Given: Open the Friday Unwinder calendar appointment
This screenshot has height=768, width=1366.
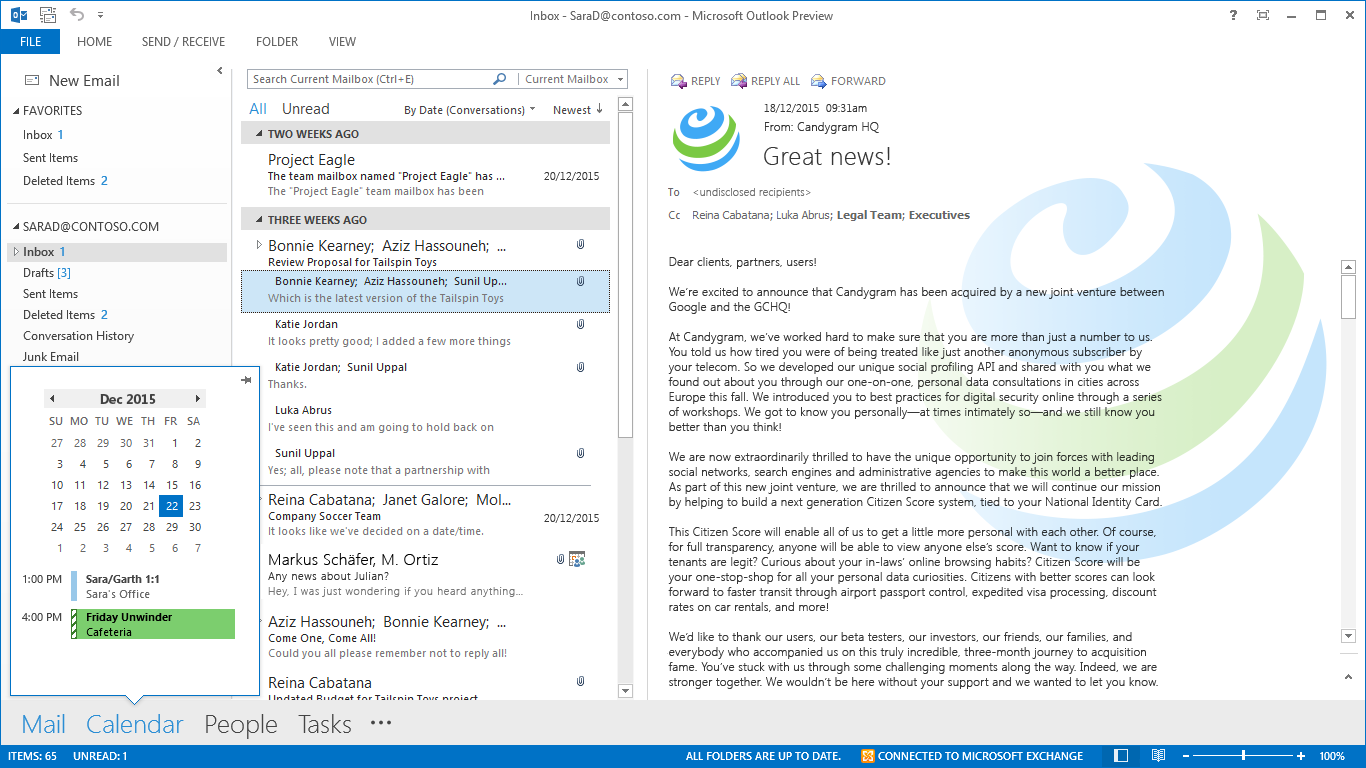Looking at the screenshot, I should point(155,624).
